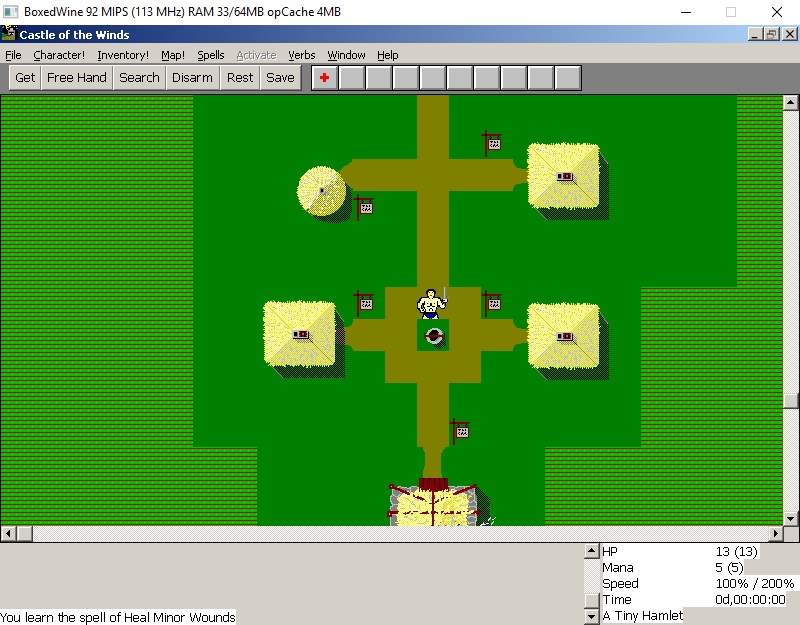Restore the inner Castle of the Winds window

click(x=772, y=34)
